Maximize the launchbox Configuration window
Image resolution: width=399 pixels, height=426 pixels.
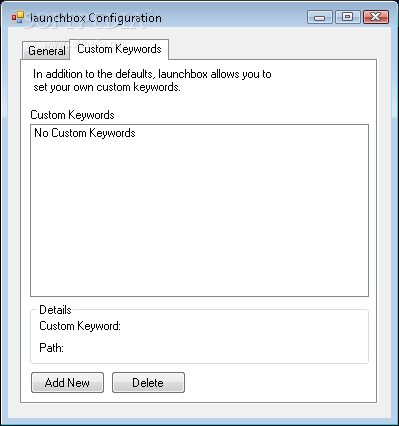pyautogui.click(x=347, y=17)
